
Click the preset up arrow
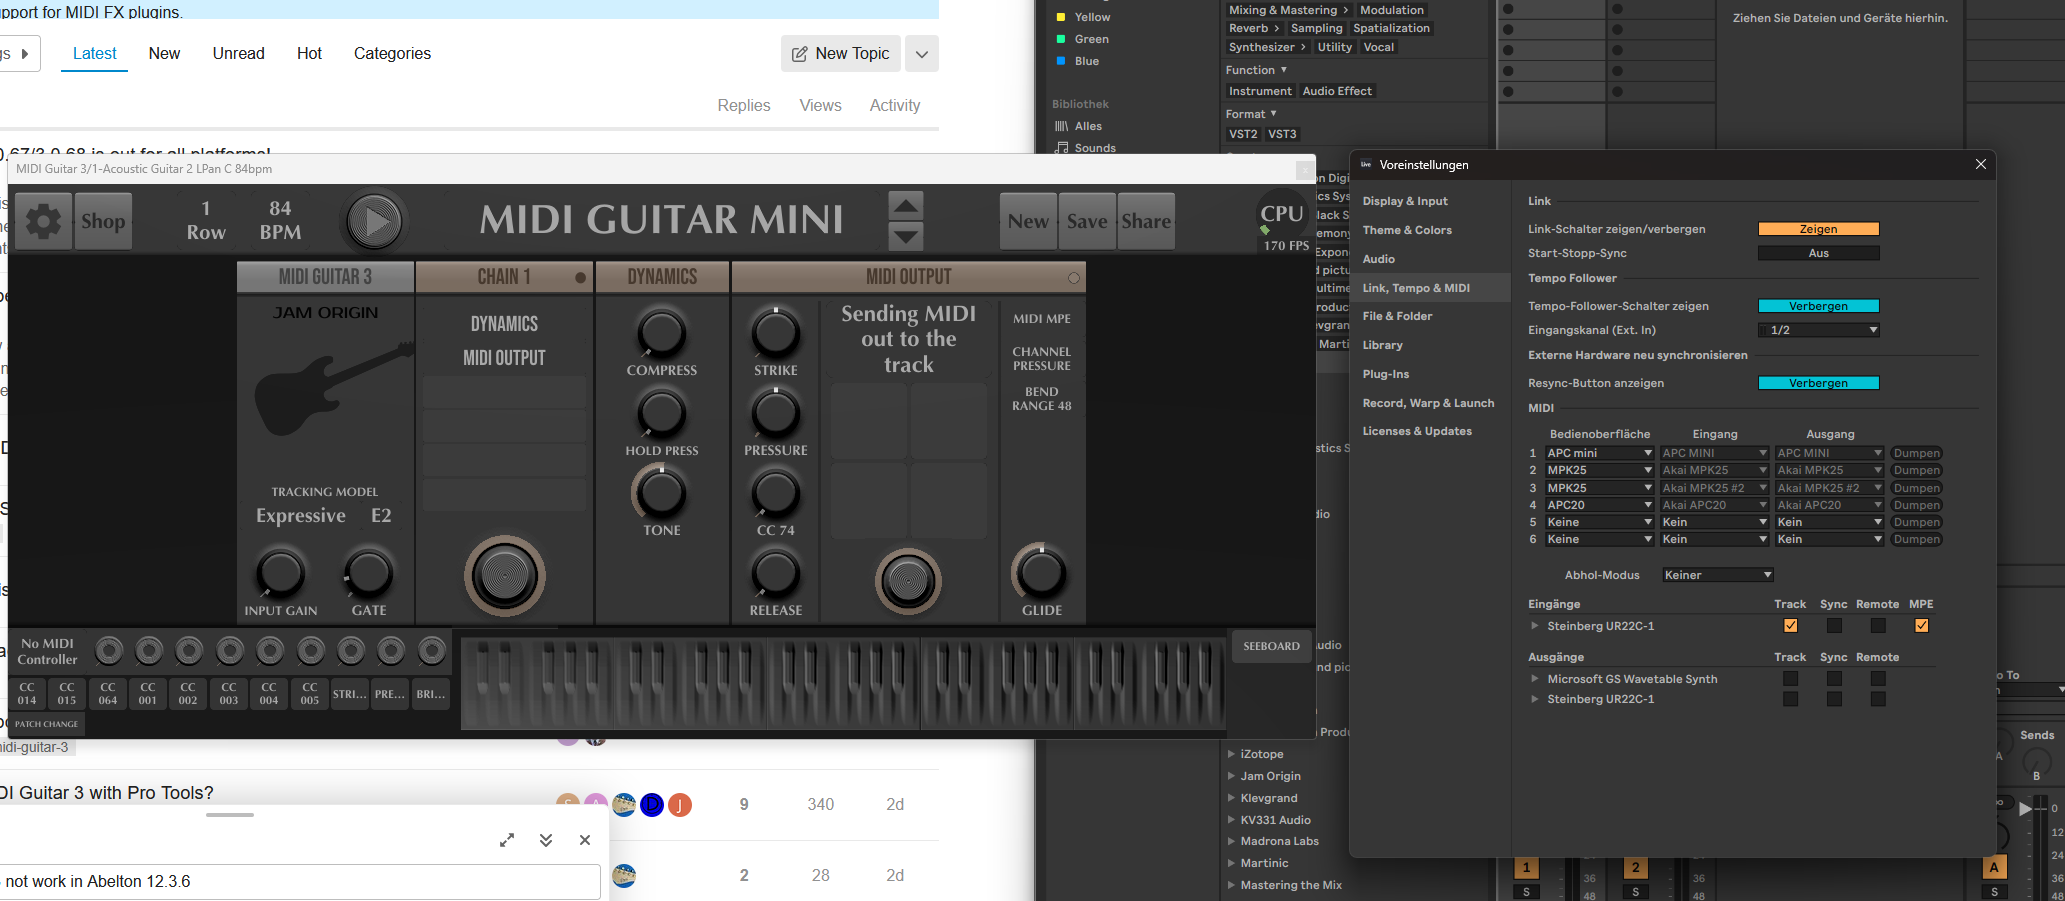point(906,206)
